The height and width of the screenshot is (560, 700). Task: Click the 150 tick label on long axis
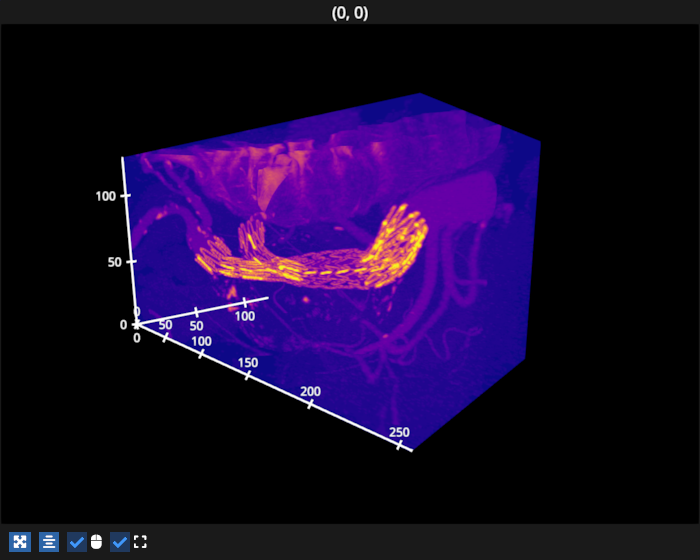[x=247, y=362]
